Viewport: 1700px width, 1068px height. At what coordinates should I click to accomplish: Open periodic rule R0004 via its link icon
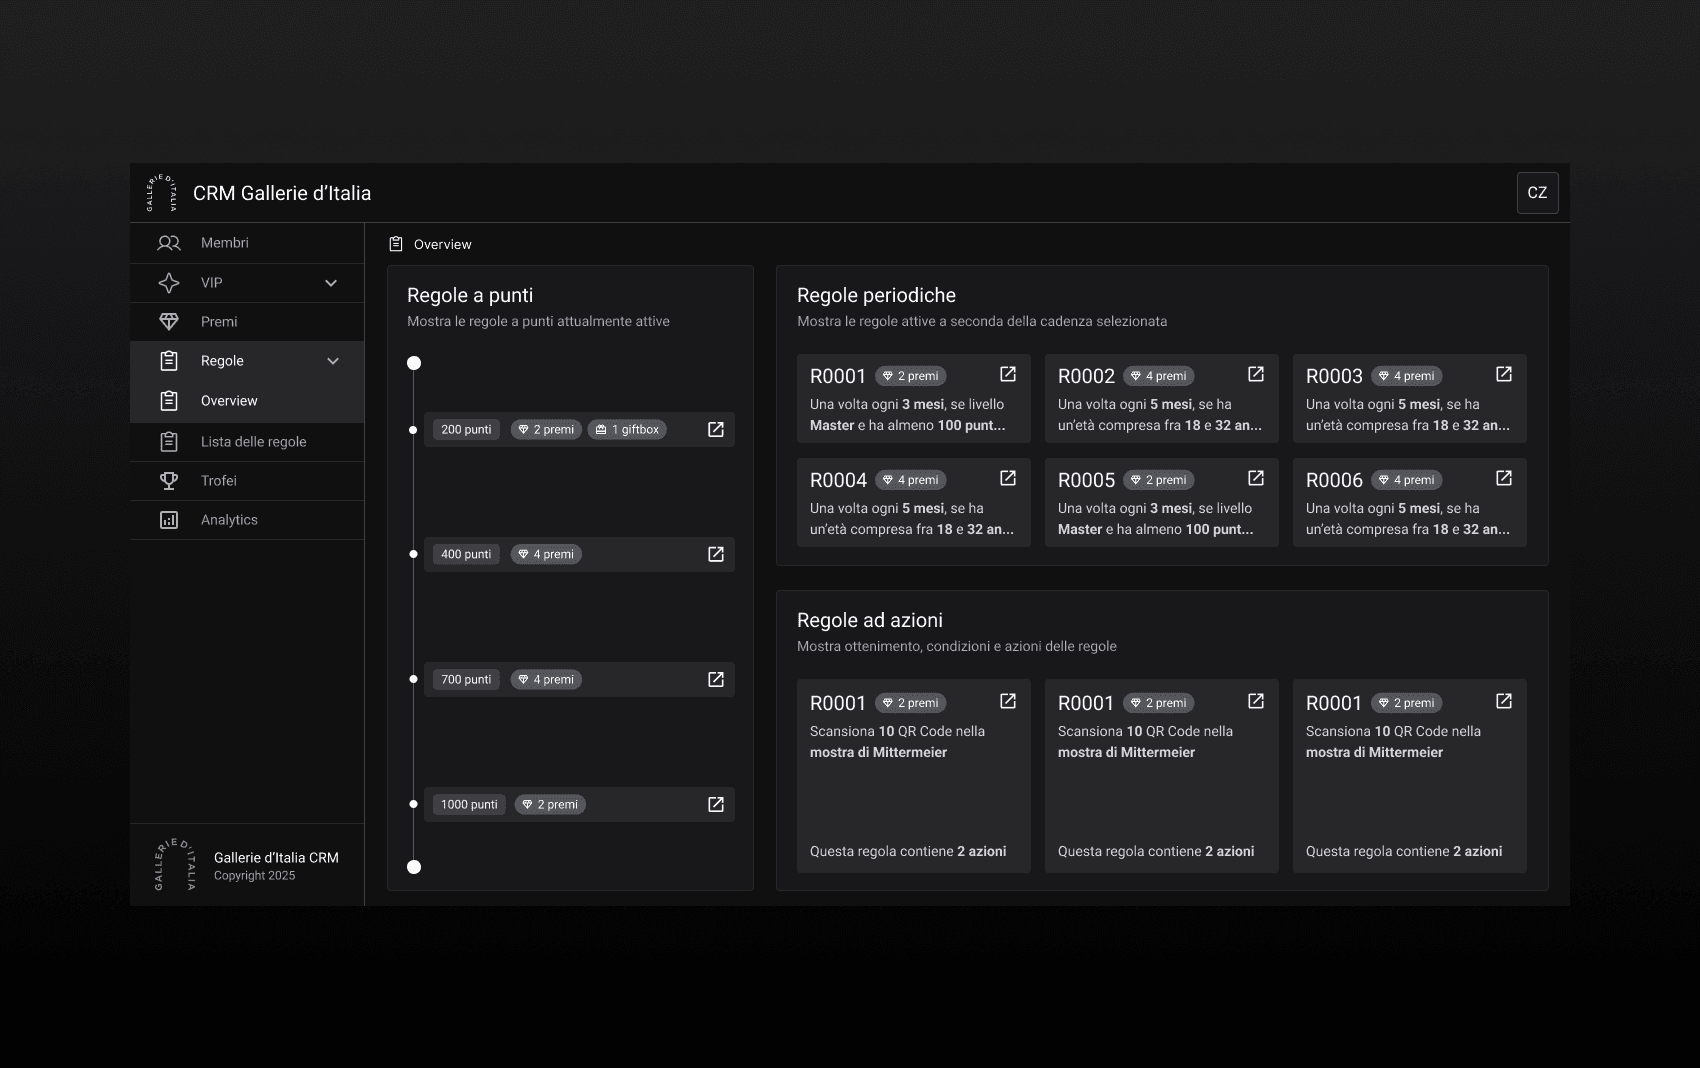pyautogui.click(x=1008, y=478)
